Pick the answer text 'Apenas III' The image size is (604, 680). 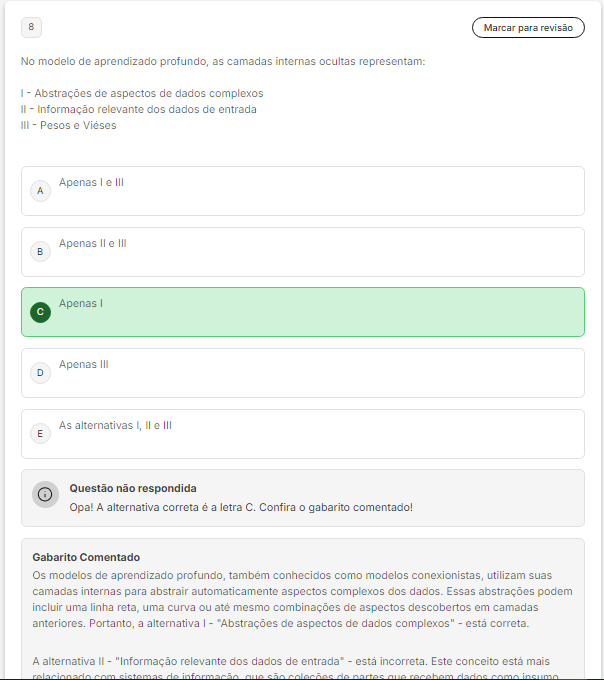coord(84,364)
